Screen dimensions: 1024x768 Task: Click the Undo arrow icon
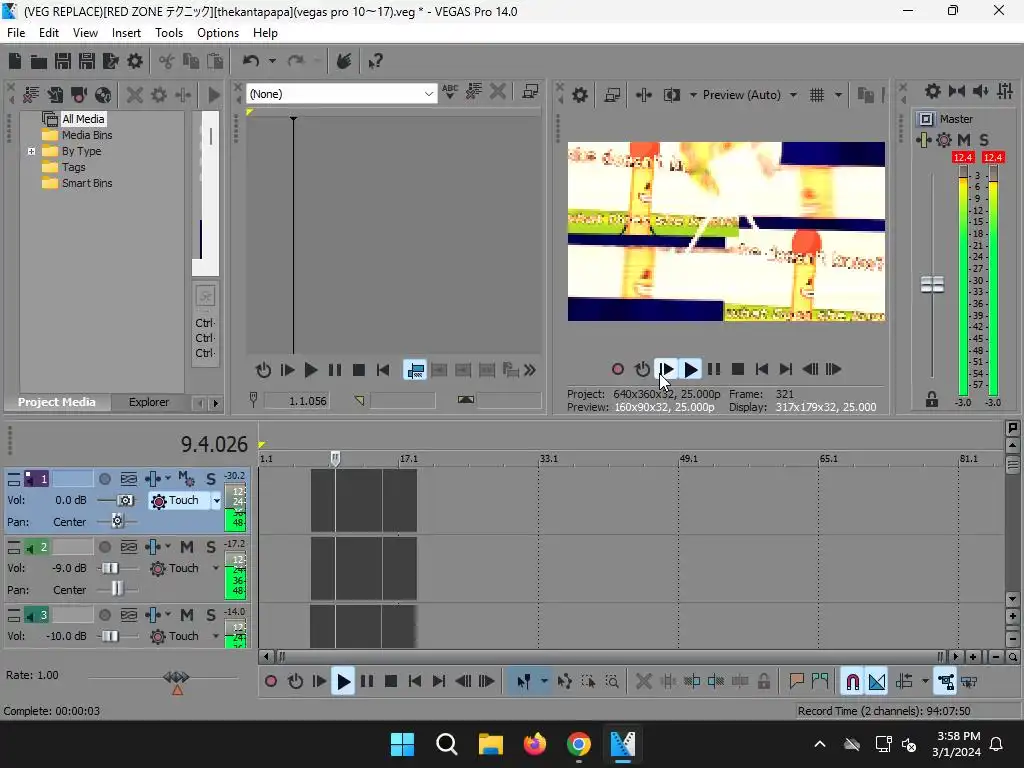pyautogui.click(x=251, y=61)
